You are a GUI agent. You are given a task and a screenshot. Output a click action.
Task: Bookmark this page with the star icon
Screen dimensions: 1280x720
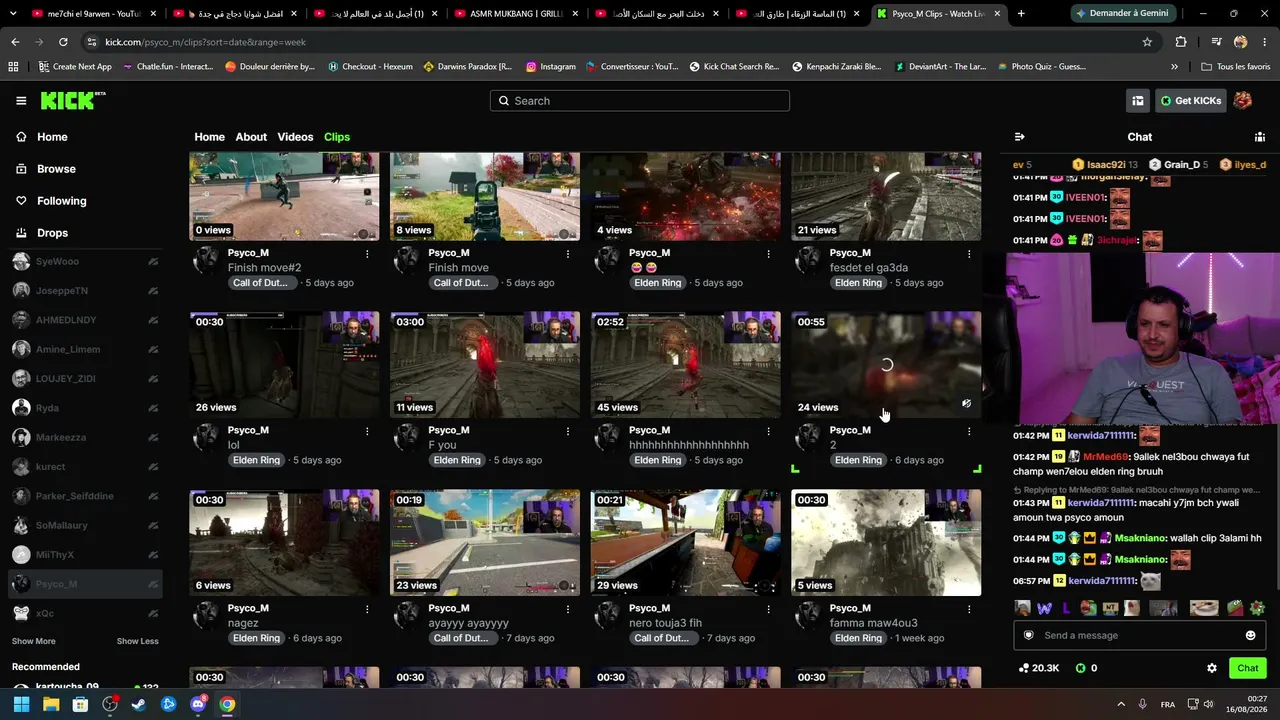pos(1147,42)
